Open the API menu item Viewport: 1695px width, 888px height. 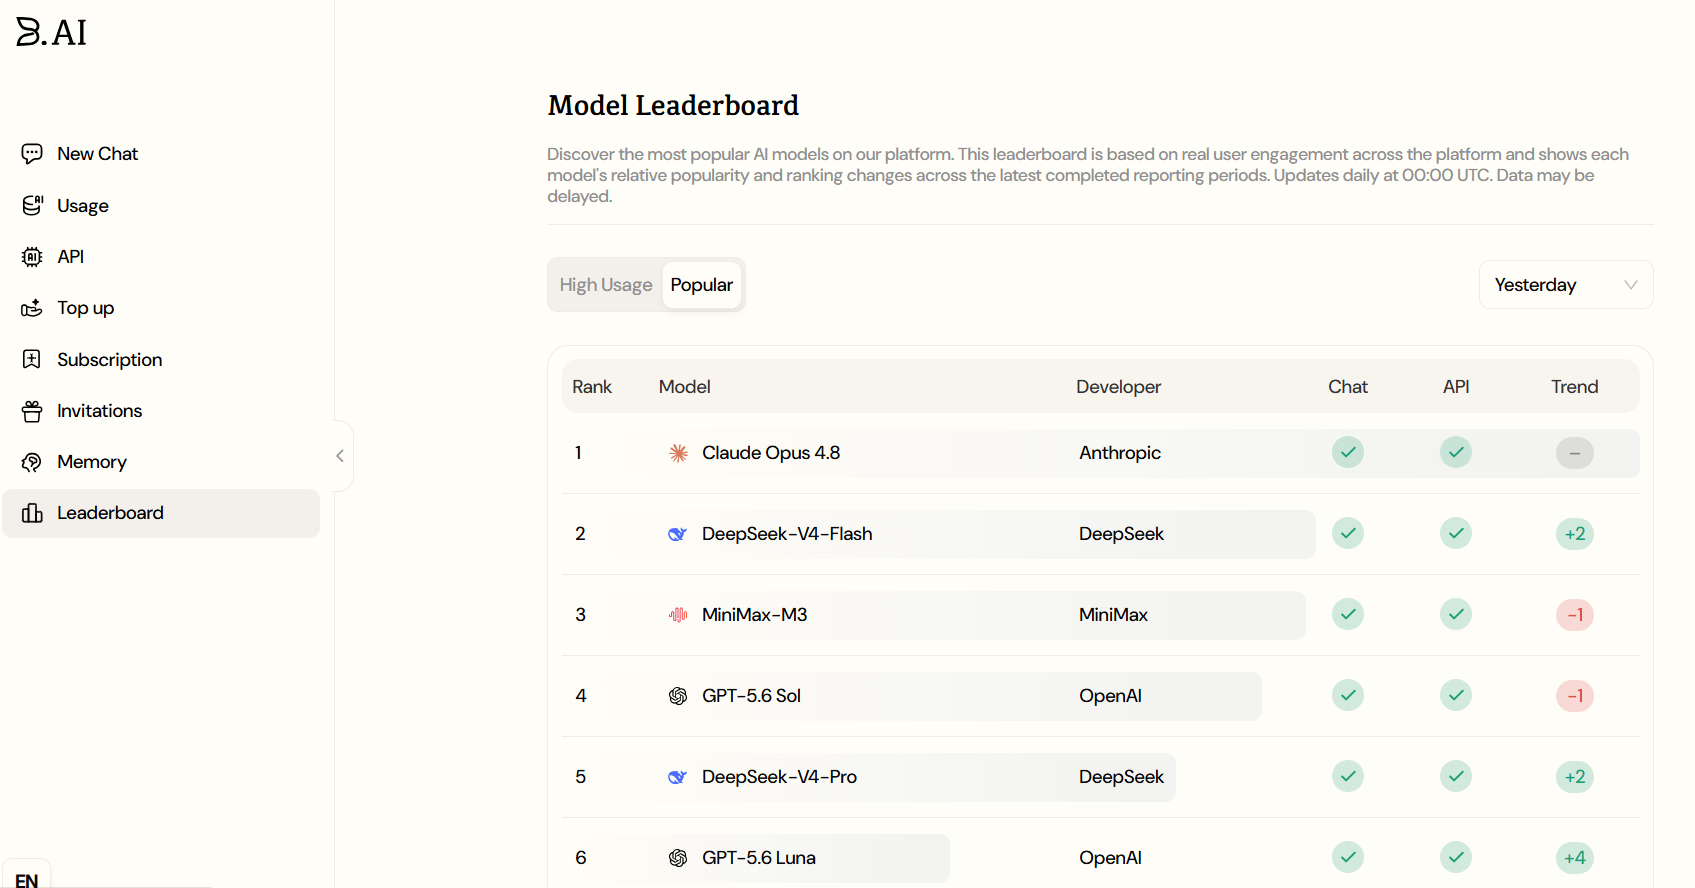click(161, 257)
